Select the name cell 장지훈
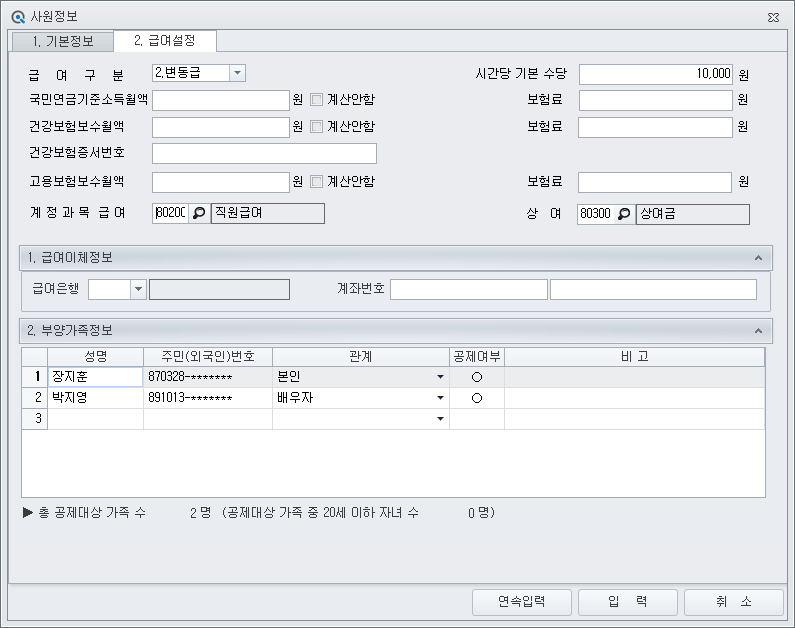Image resolution: width=795 pixels, height=628 pixels. (x=95, y=377)
